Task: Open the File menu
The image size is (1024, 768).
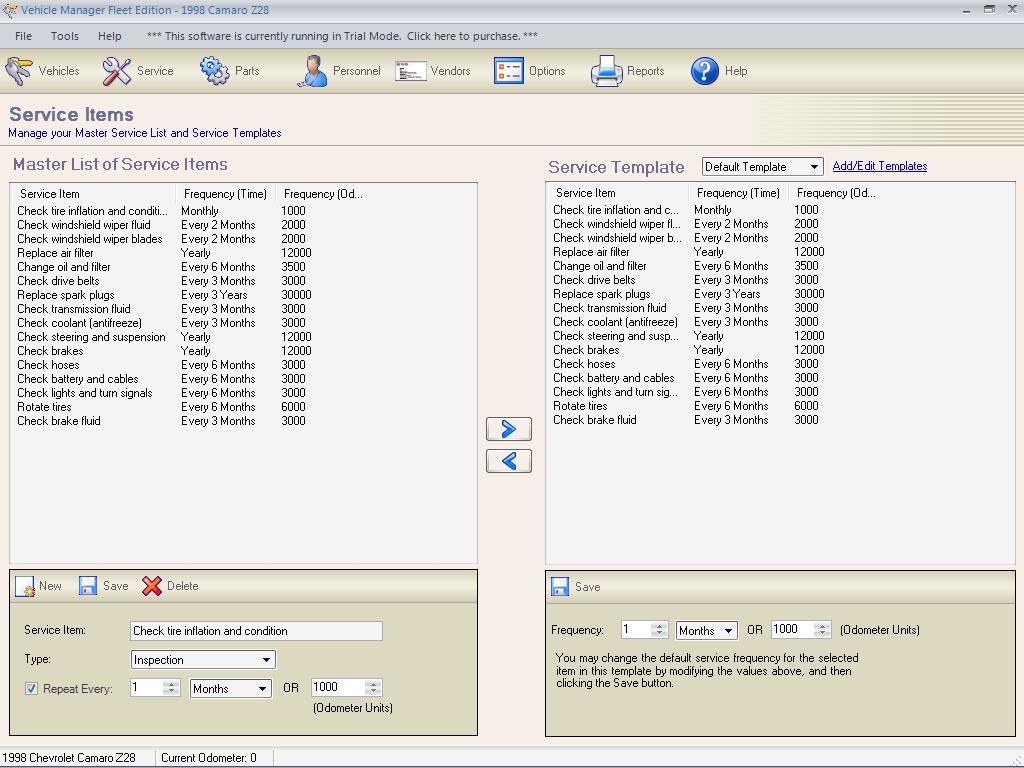Action: point(23,35)
